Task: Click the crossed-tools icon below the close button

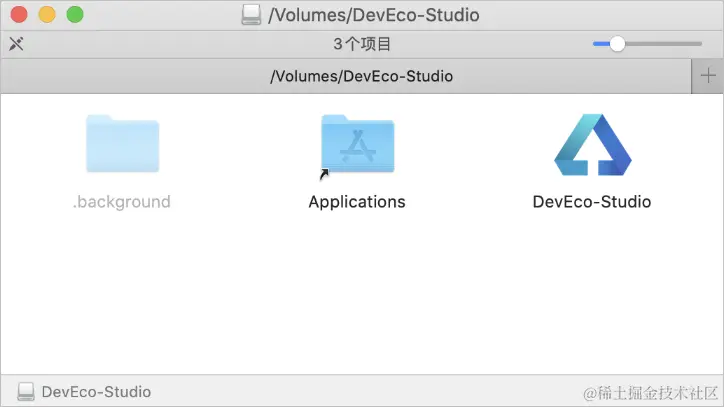Action: 16,44
